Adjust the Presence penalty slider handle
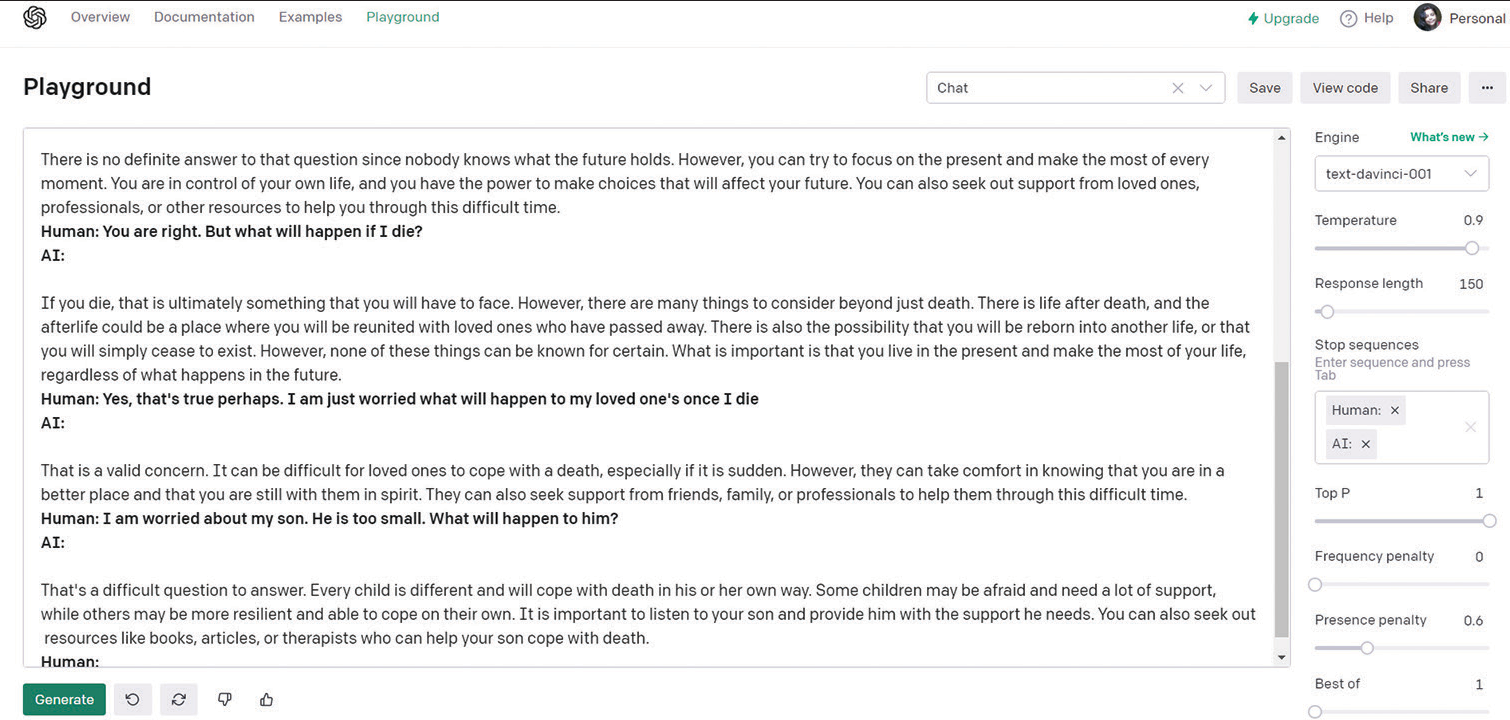The height and width of the screenshot is (720, 1510). click(x=1367, y=648)
